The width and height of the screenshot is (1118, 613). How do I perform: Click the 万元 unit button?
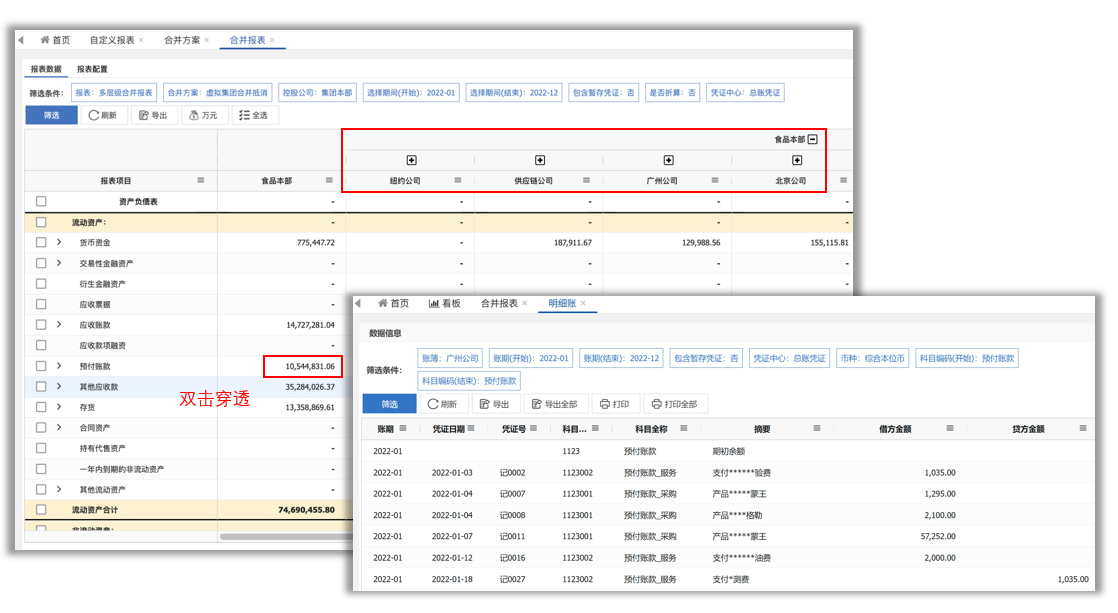click(204, 115)
